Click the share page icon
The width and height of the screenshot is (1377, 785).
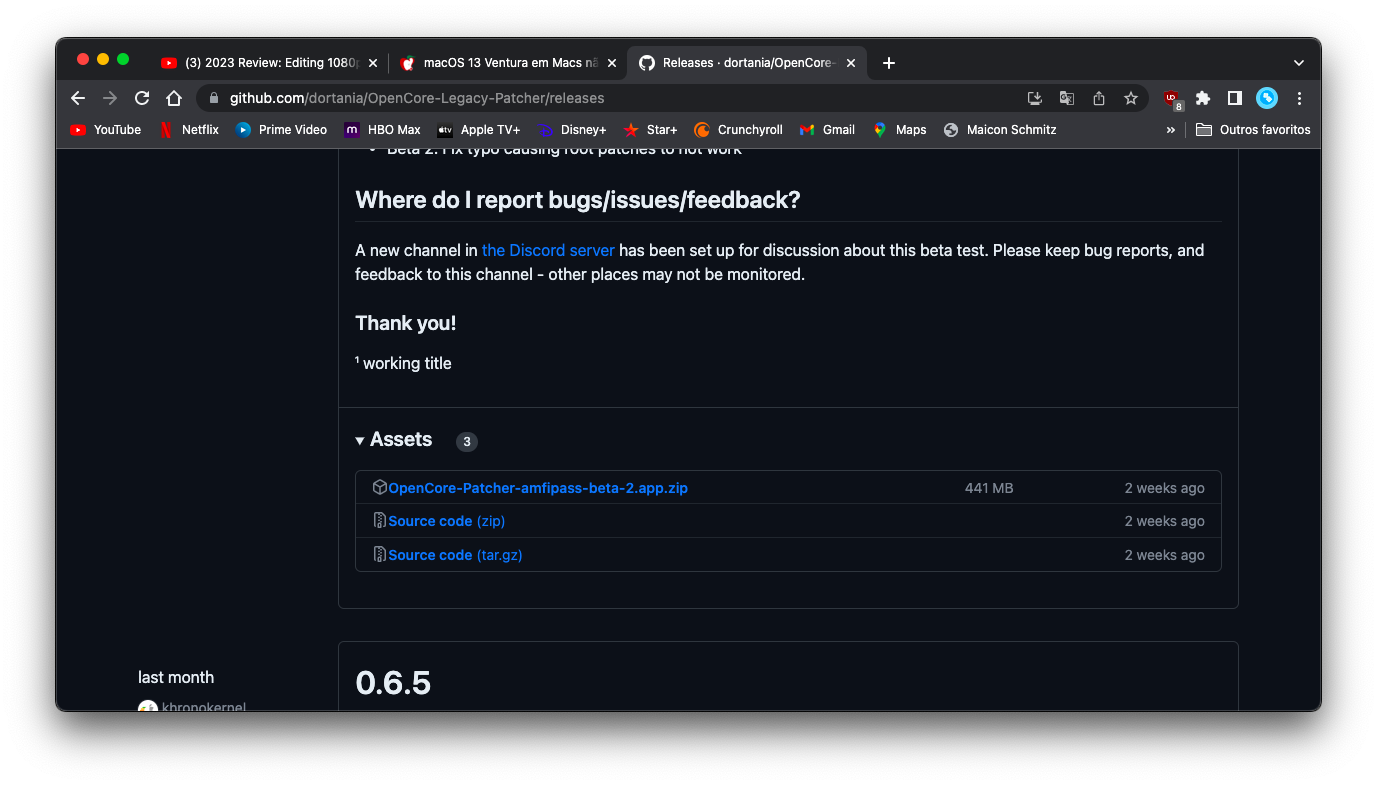point(1099,98)
